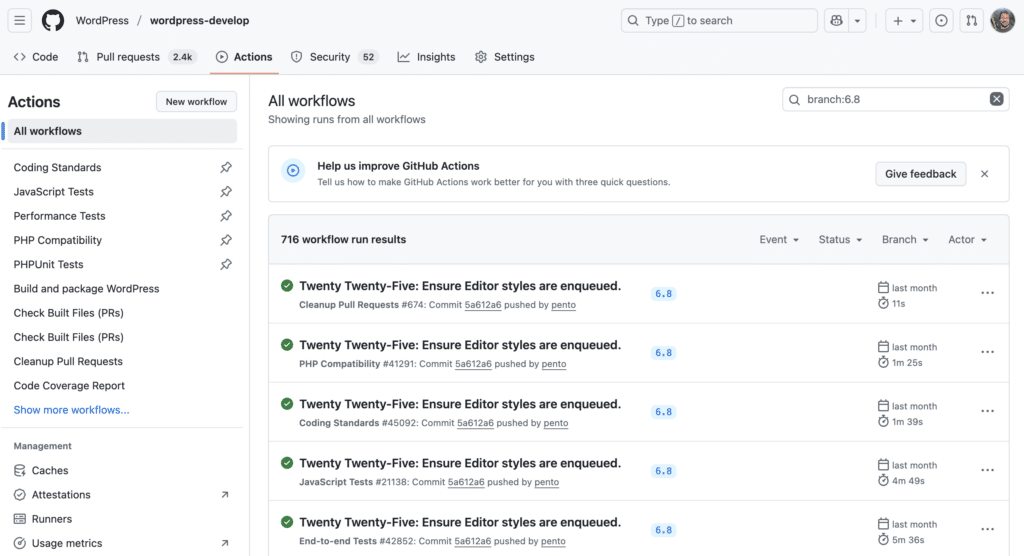Unpin the PHPUnit Tests workflow
The image size is (1024, 556).
226,264
